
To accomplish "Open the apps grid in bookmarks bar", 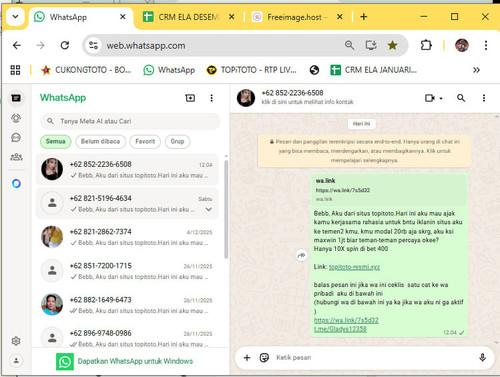I will click(x=15, y=70).
